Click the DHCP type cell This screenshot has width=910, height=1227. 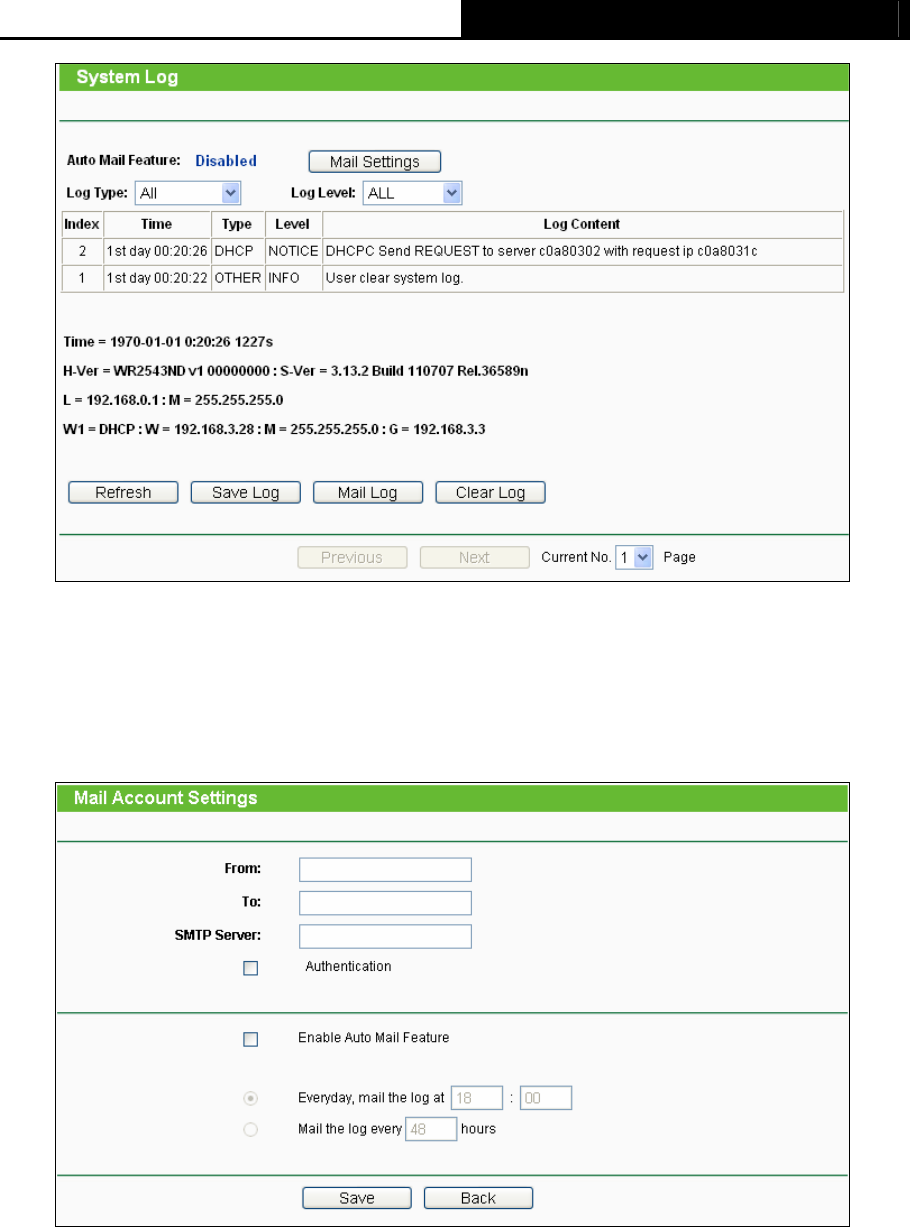pyautogui.click(x=237, y=251)
